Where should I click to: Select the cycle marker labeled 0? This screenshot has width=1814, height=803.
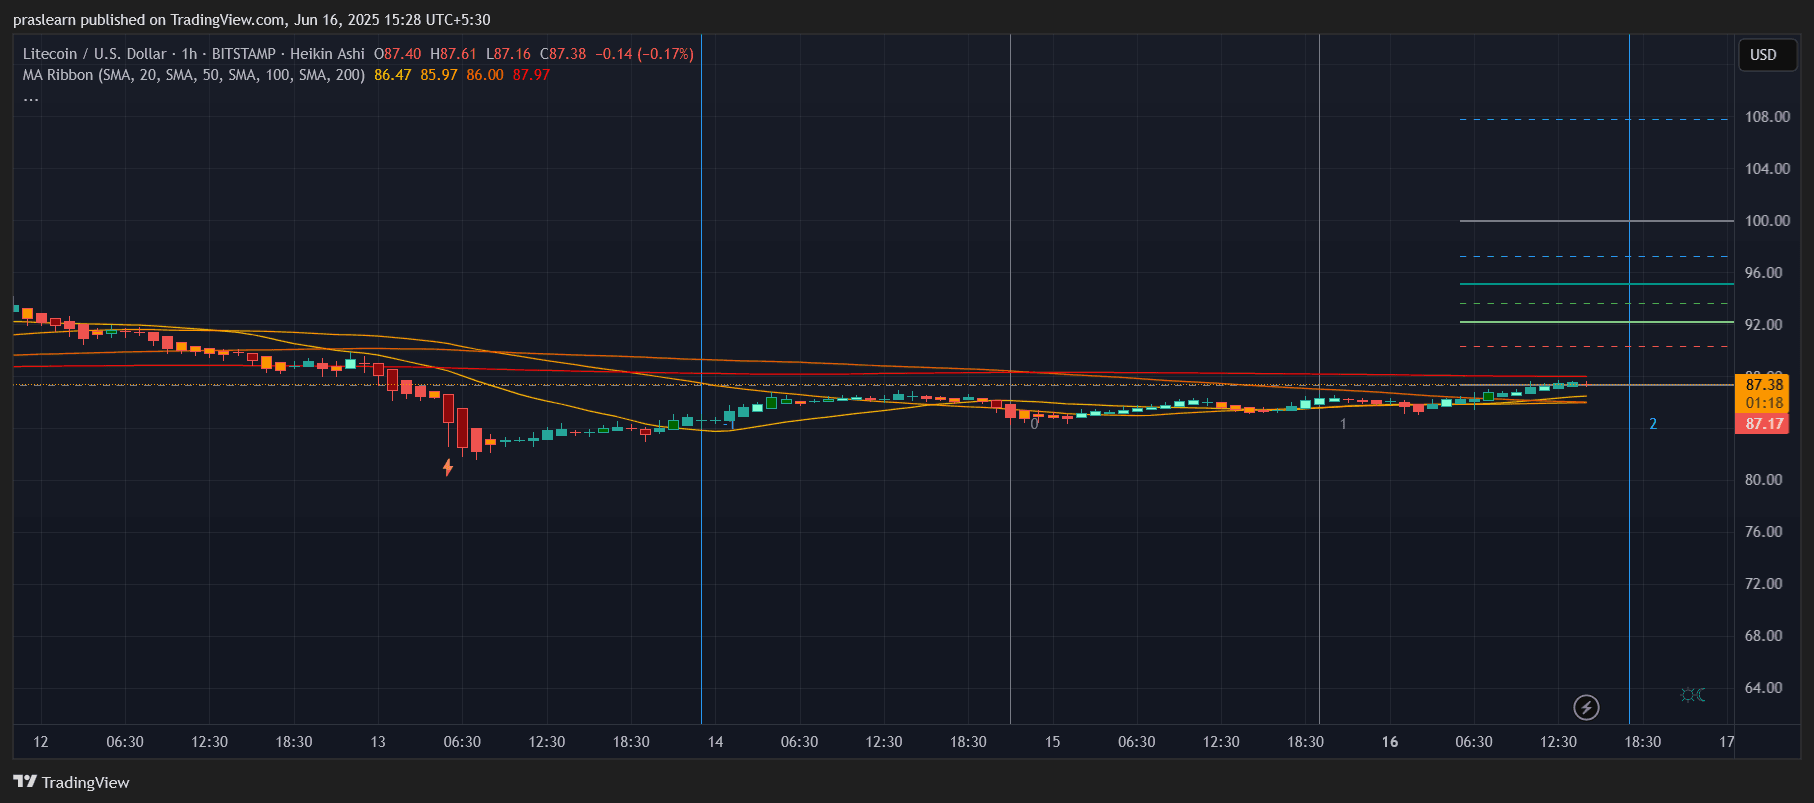(1034, 424)
